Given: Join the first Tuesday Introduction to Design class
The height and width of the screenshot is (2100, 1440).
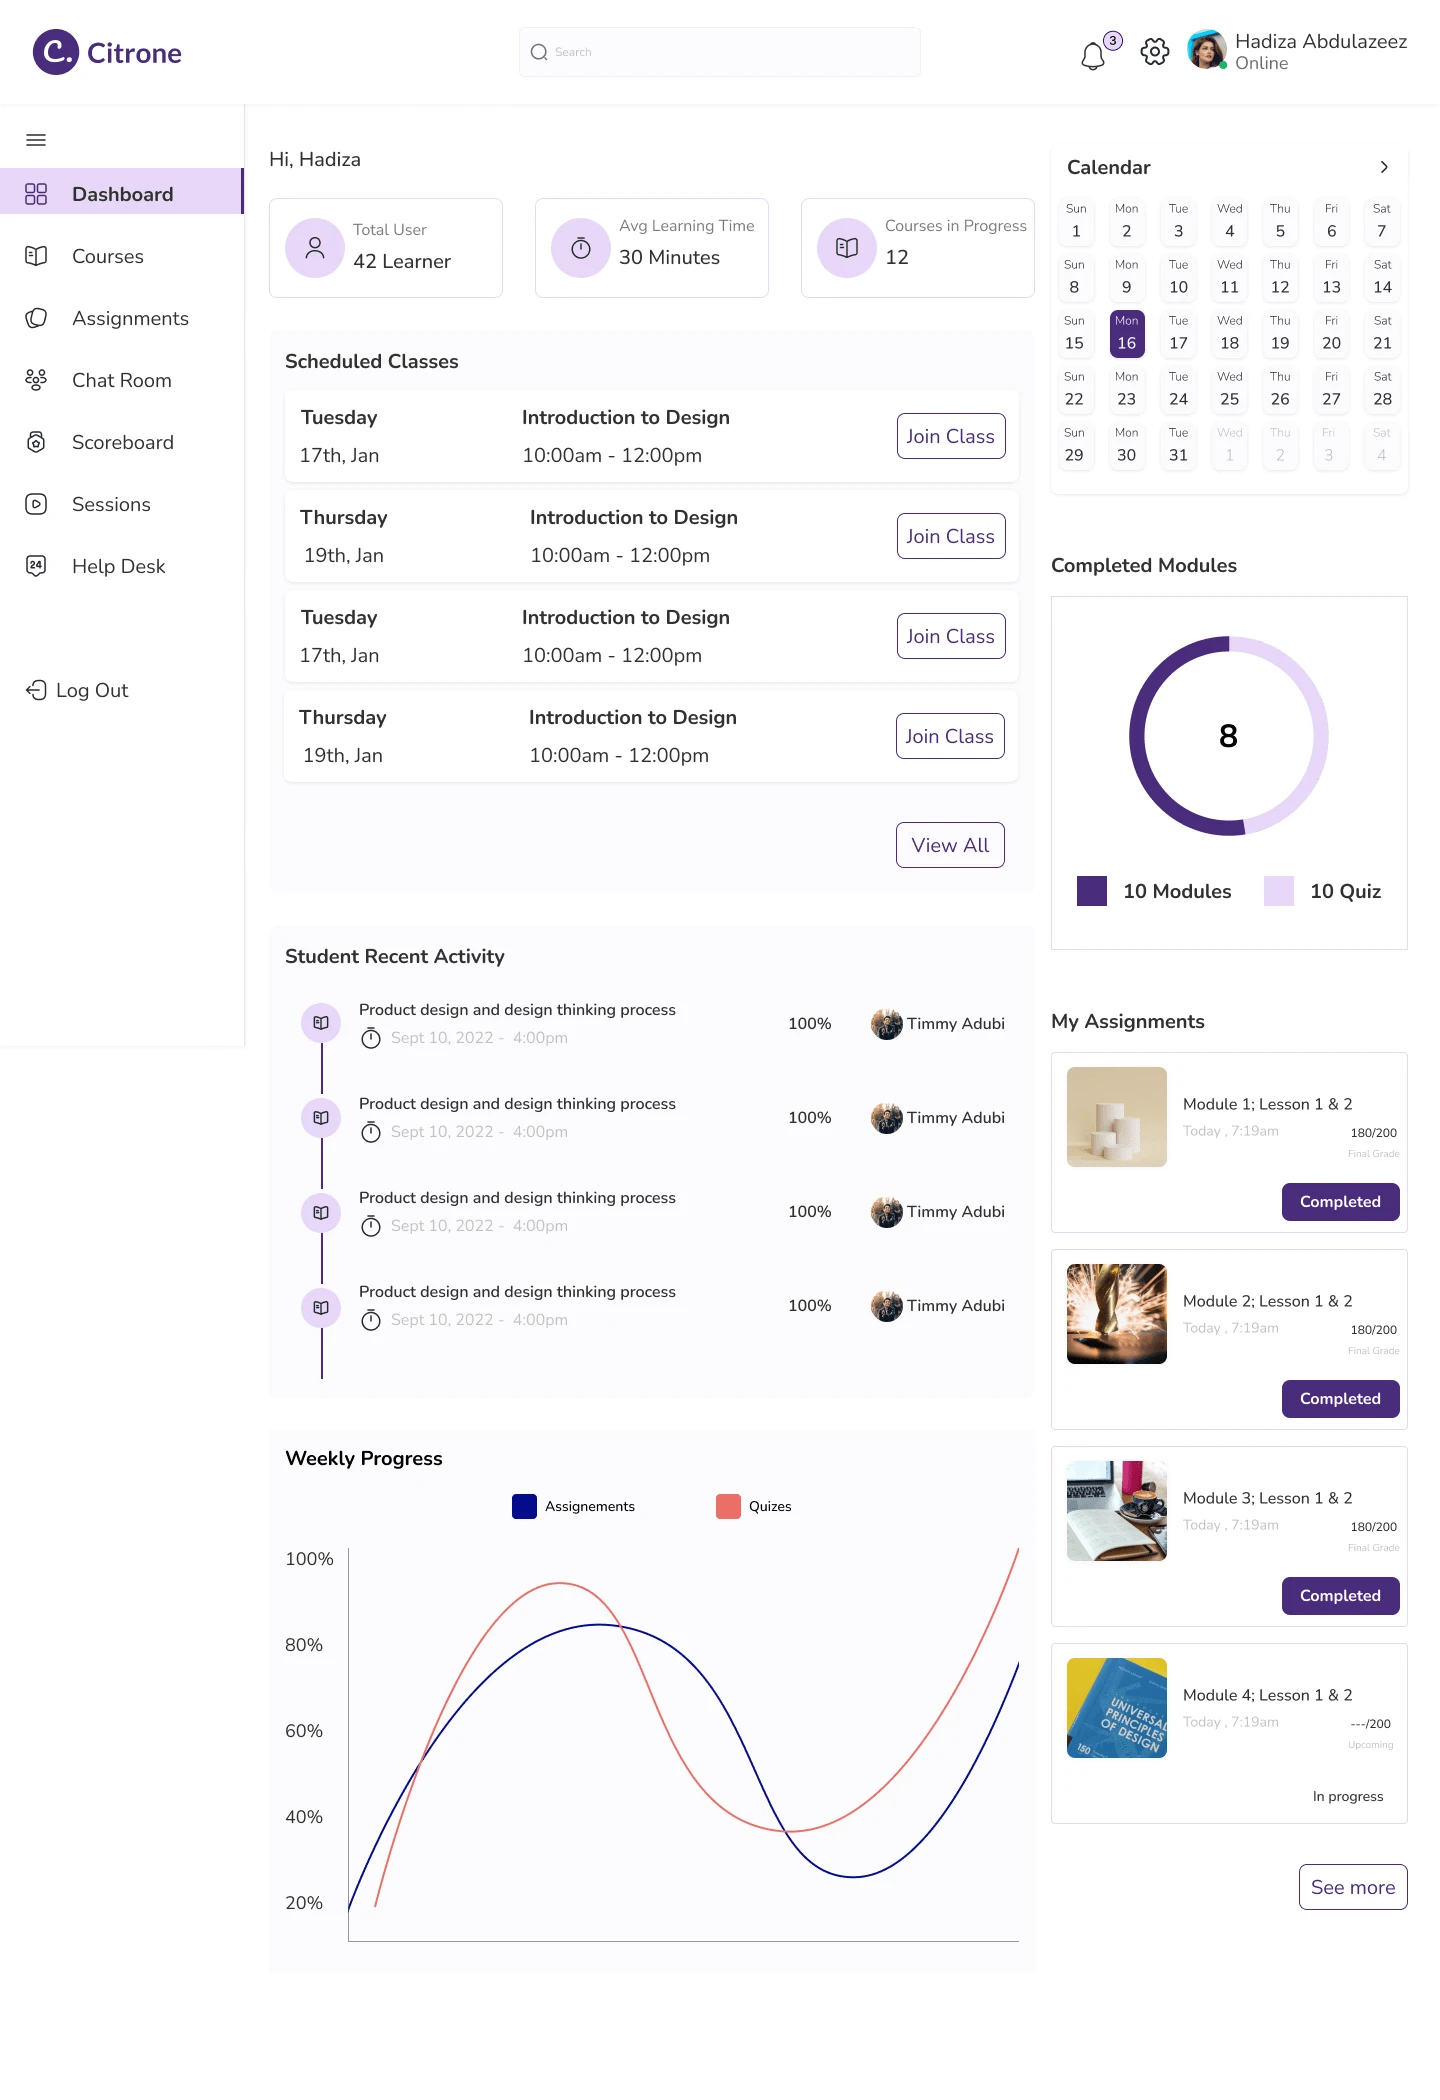Looking at the screenshot, I should point(950,436).
